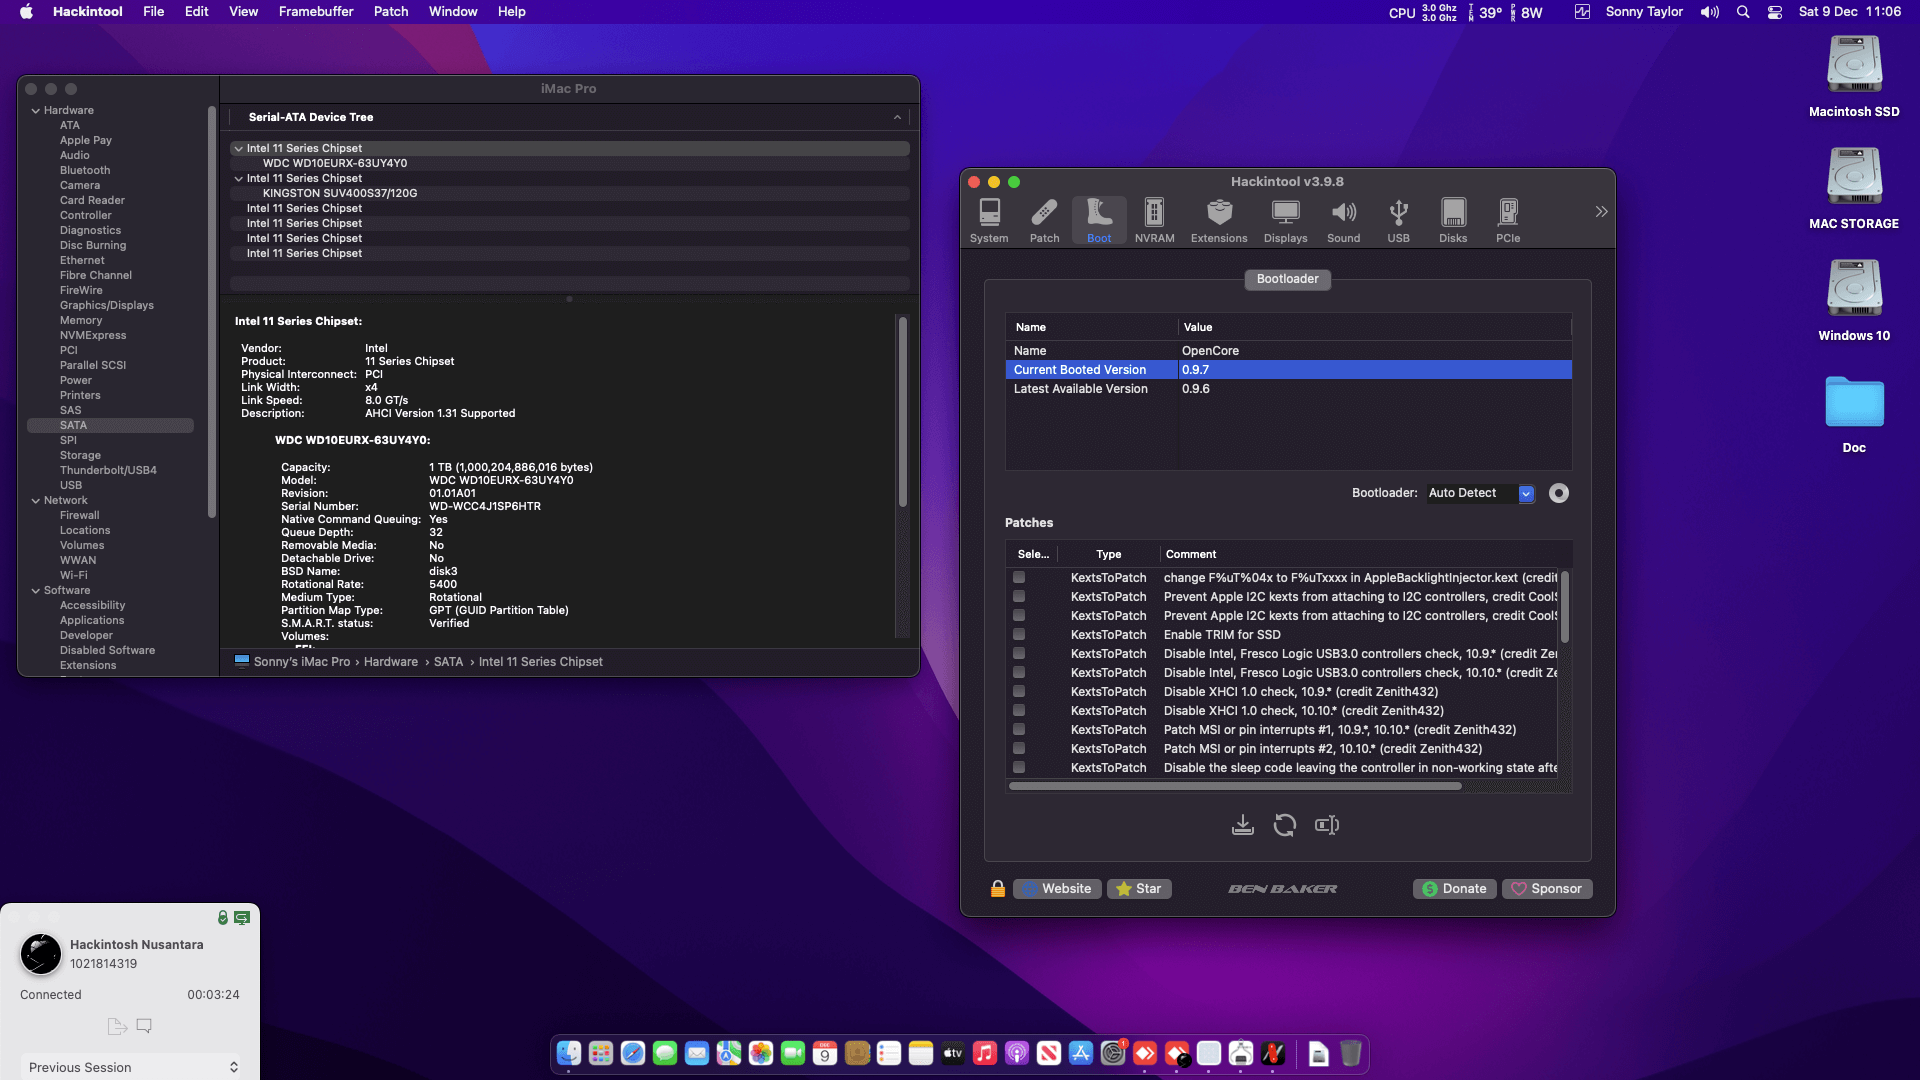Open the Framebuffer menu

coord(315,12)
